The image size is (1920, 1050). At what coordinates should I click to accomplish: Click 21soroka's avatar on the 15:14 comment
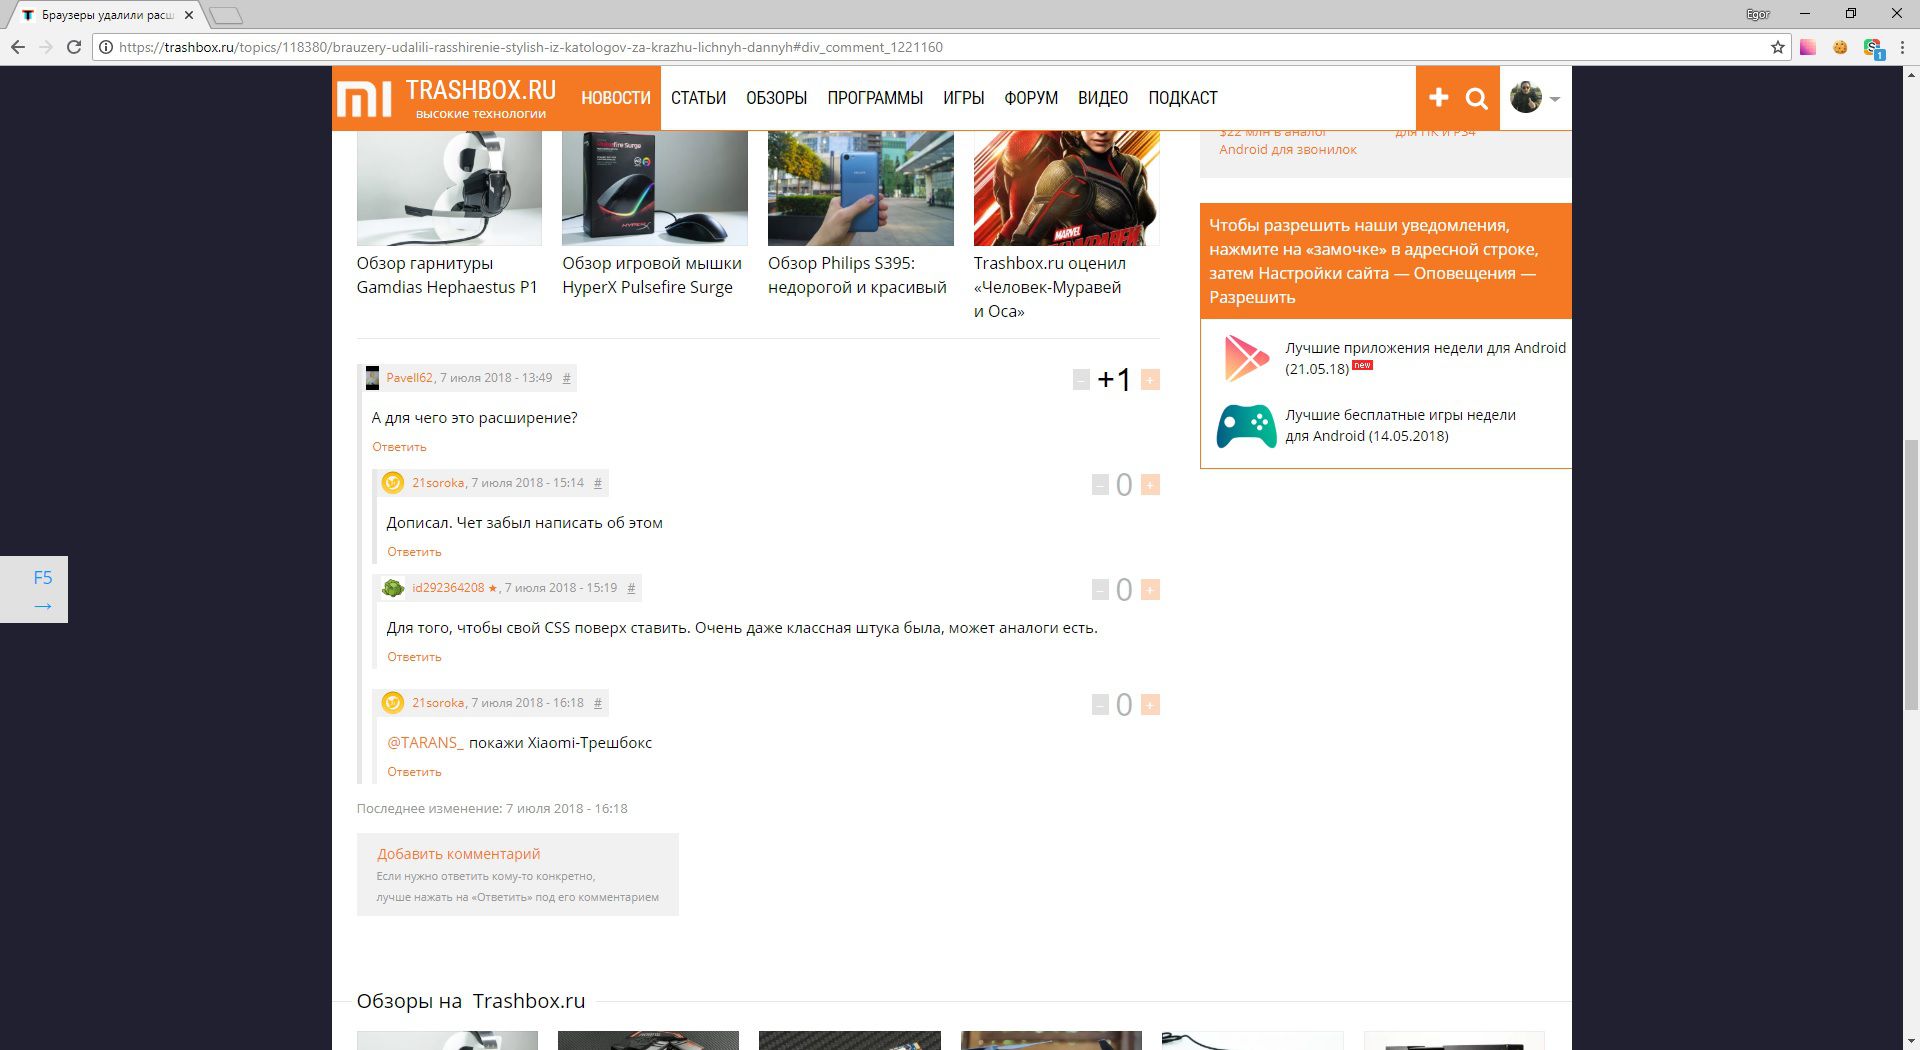click(393, 483)
